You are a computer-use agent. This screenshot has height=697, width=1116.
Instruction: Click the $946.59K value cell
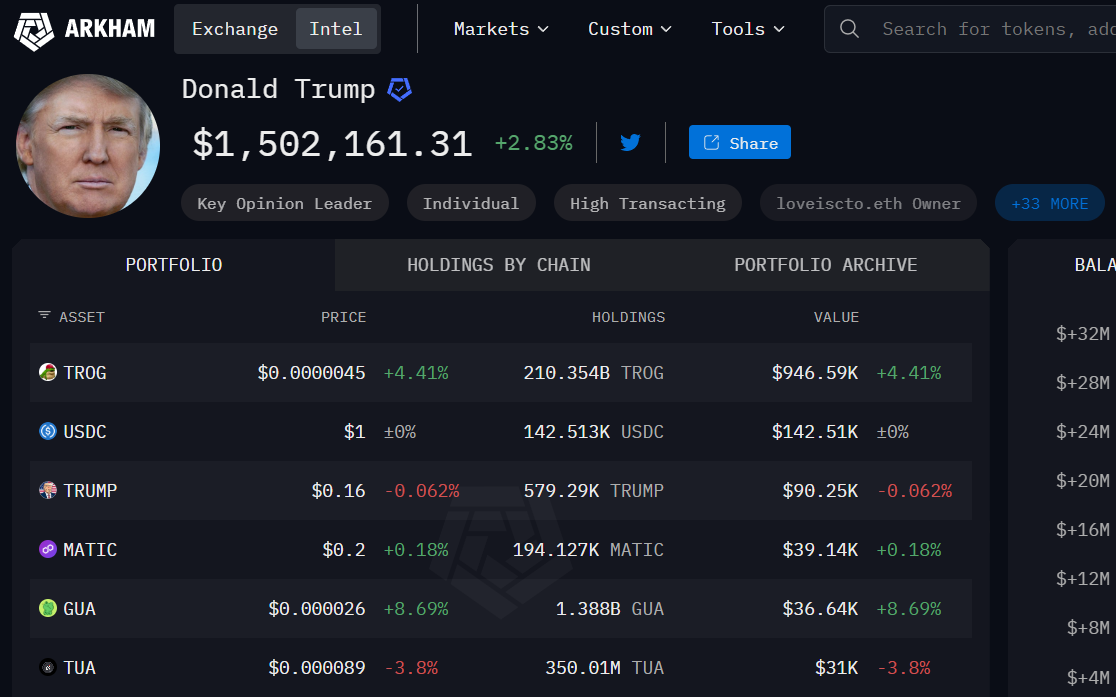[815, 373]
